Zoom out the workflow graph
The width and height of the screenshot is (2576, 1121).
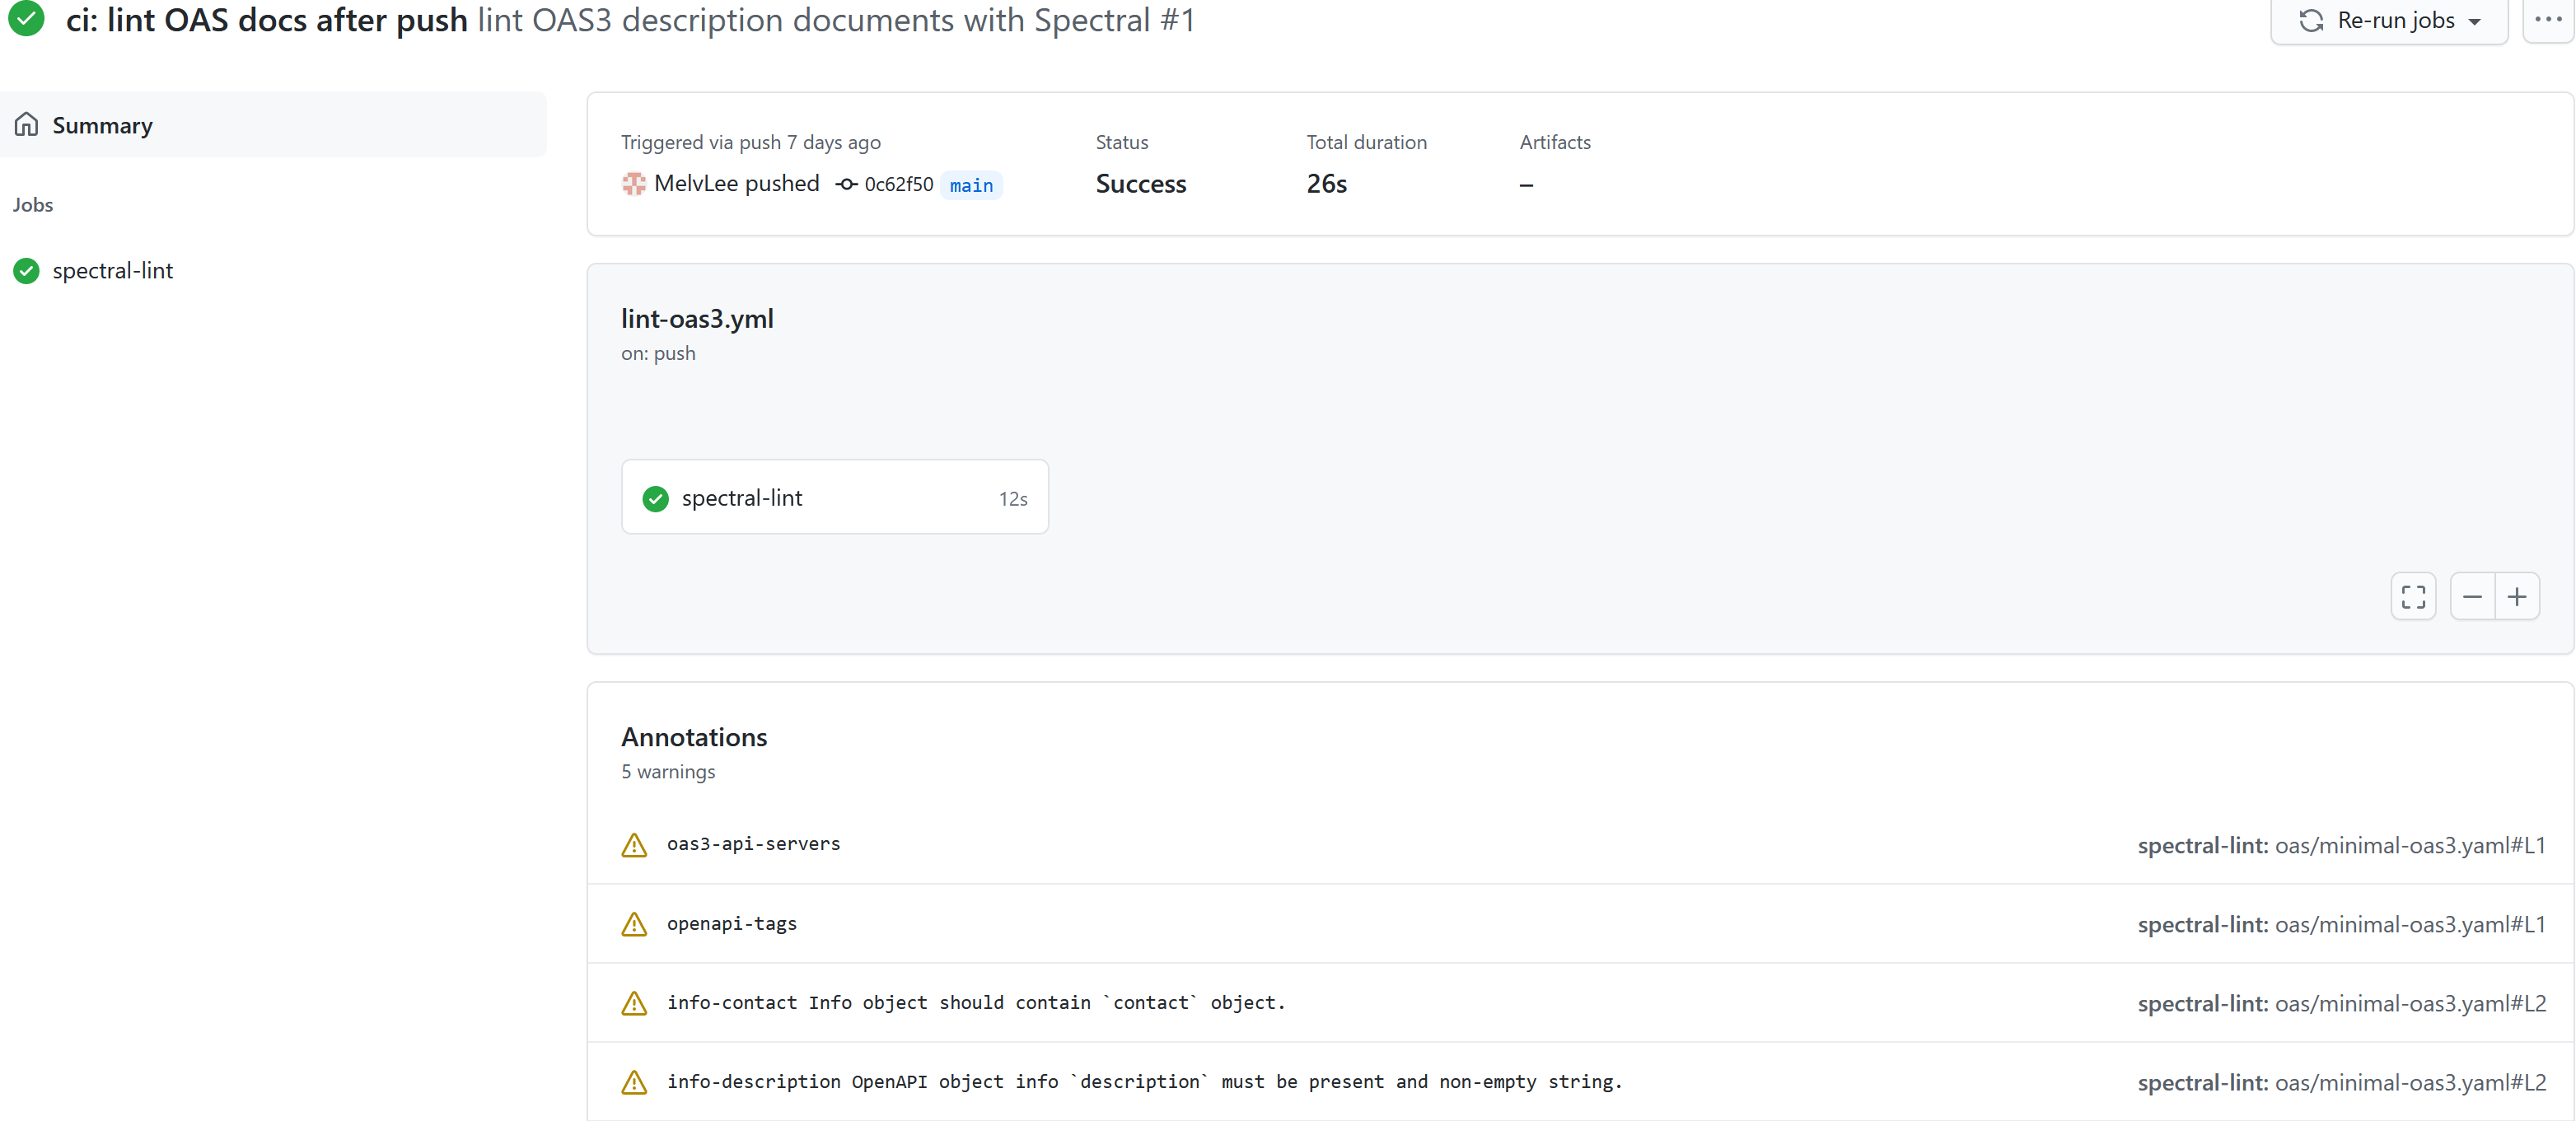pyautogui.click(x=2472, y=597)
